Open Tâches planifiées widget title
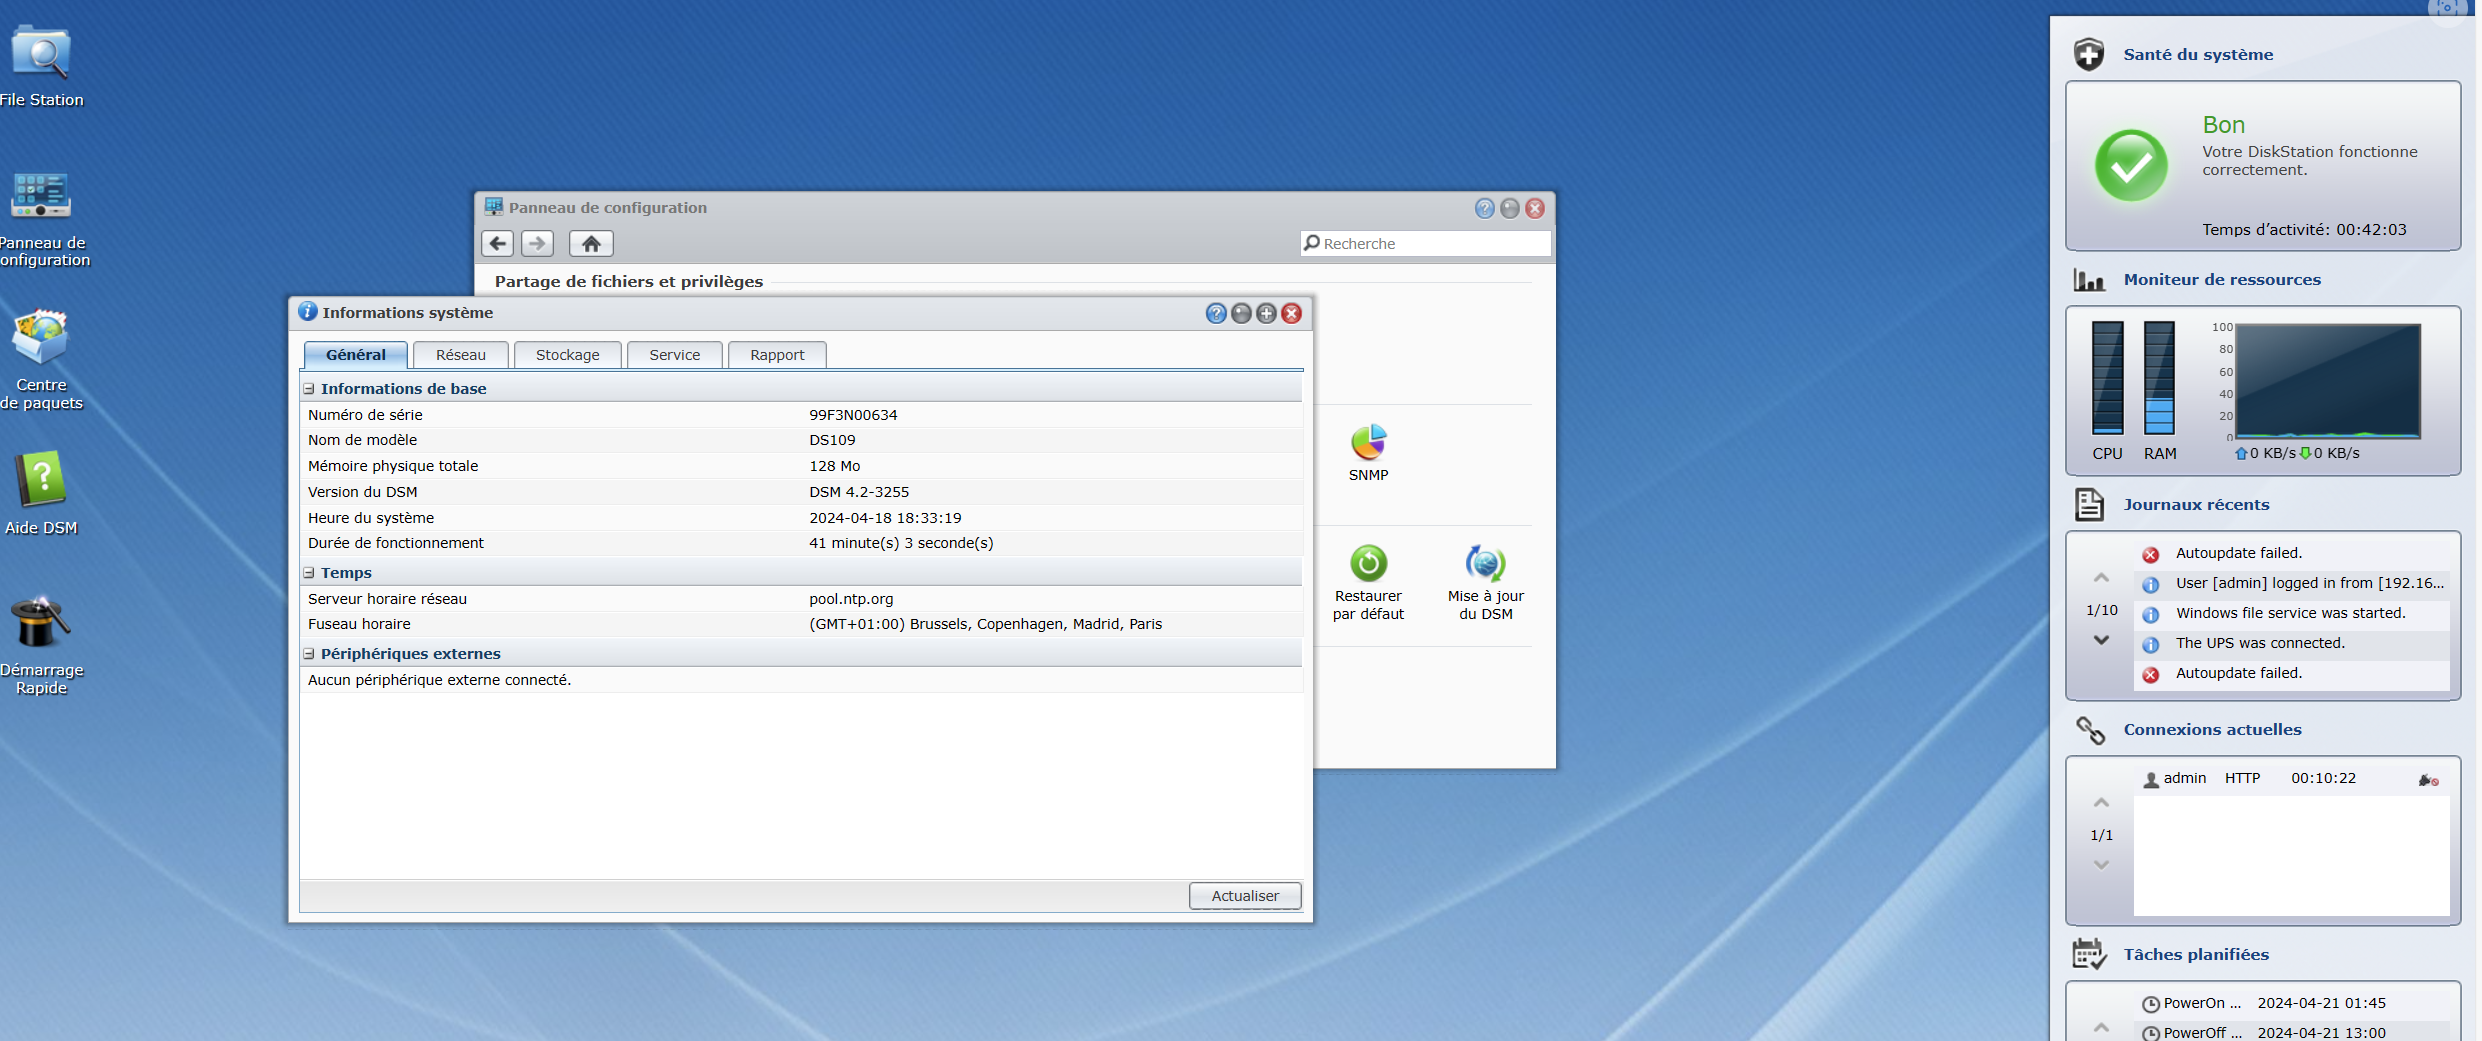Image resolution: width=2482 pixels, height=1041 pixels. click(x=2196, y=955)
